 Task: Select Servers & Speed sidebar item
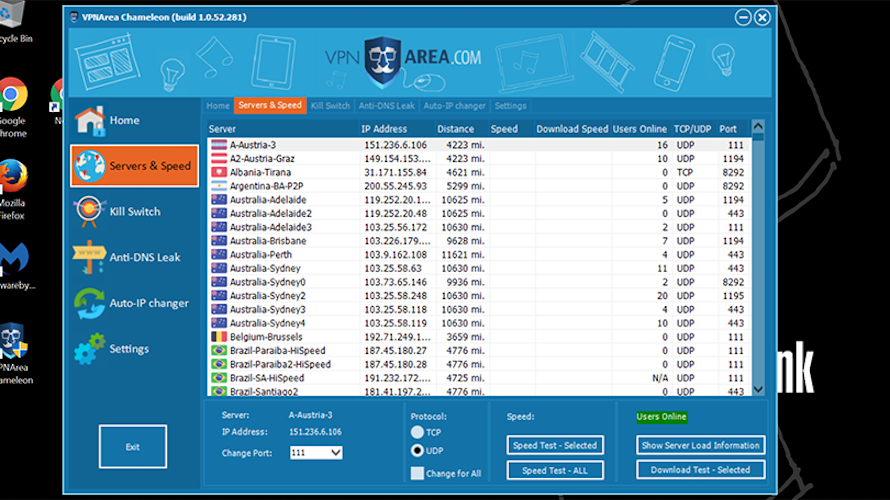tap(134, 166)
